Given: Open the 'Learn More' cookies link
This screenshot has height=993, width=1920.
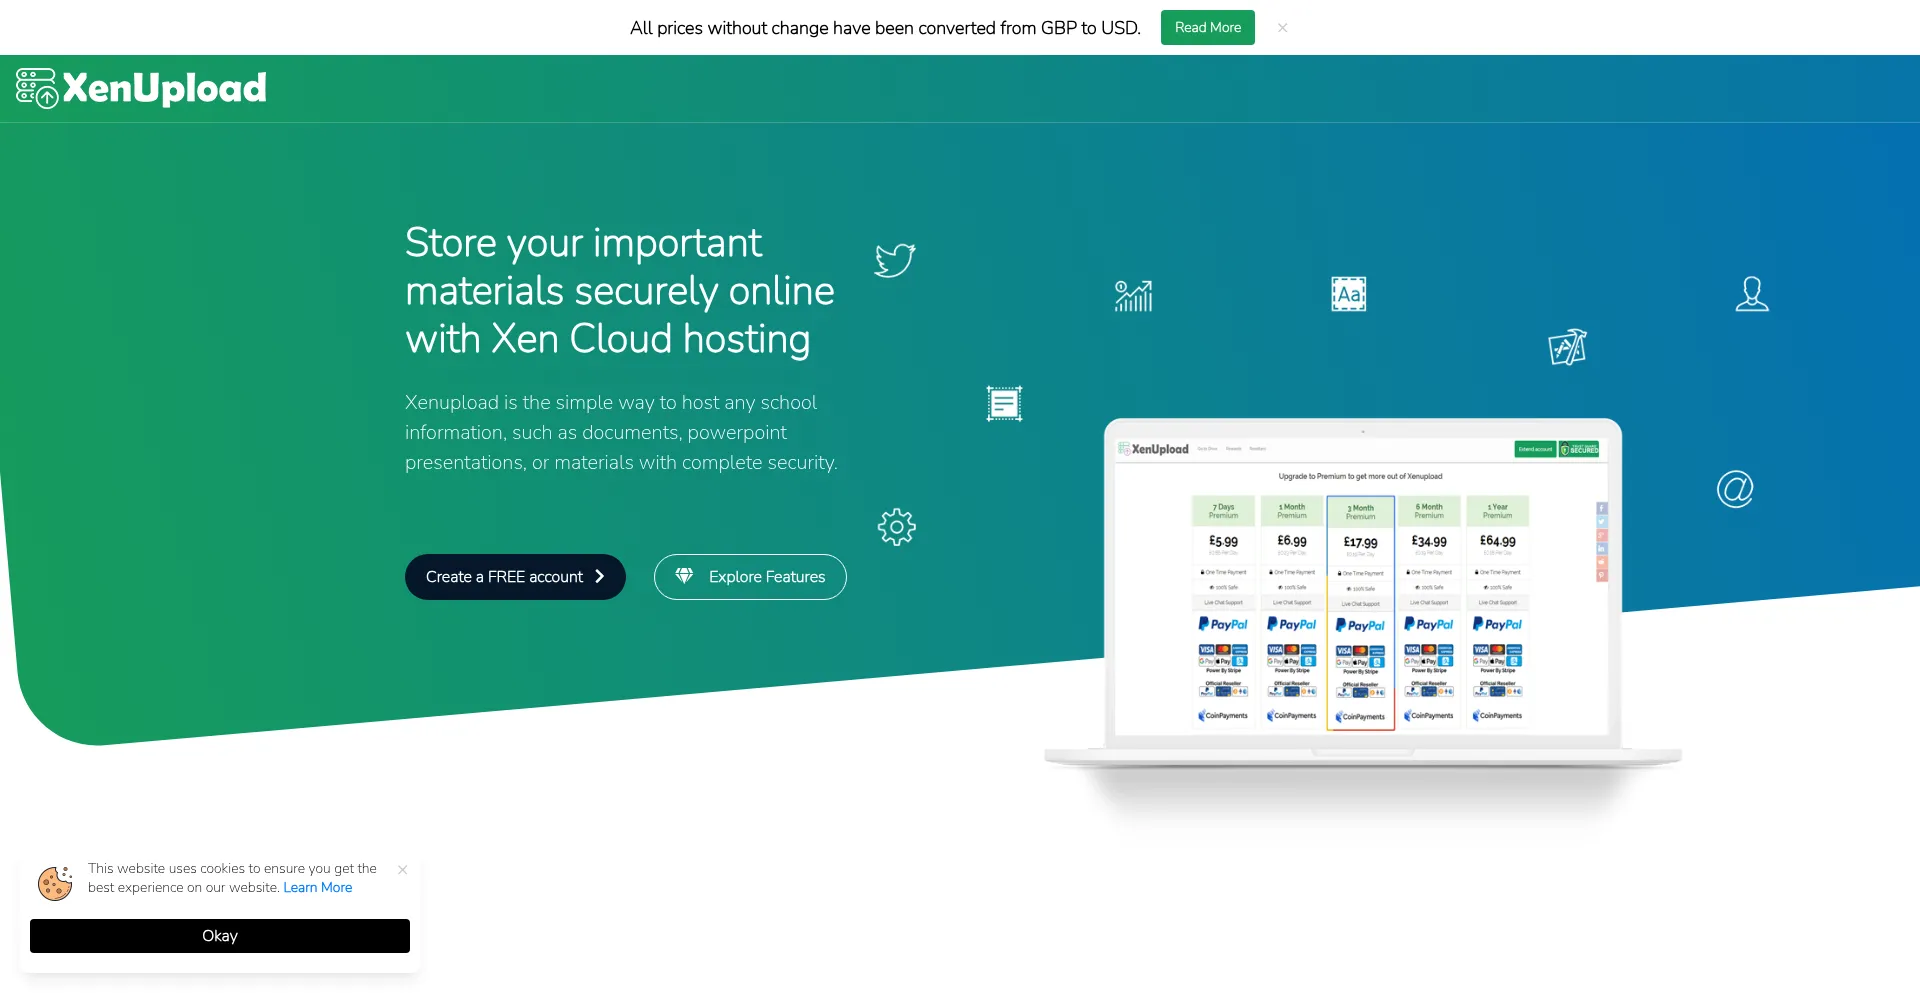Looking at the screenshot, I should (317, 887).
